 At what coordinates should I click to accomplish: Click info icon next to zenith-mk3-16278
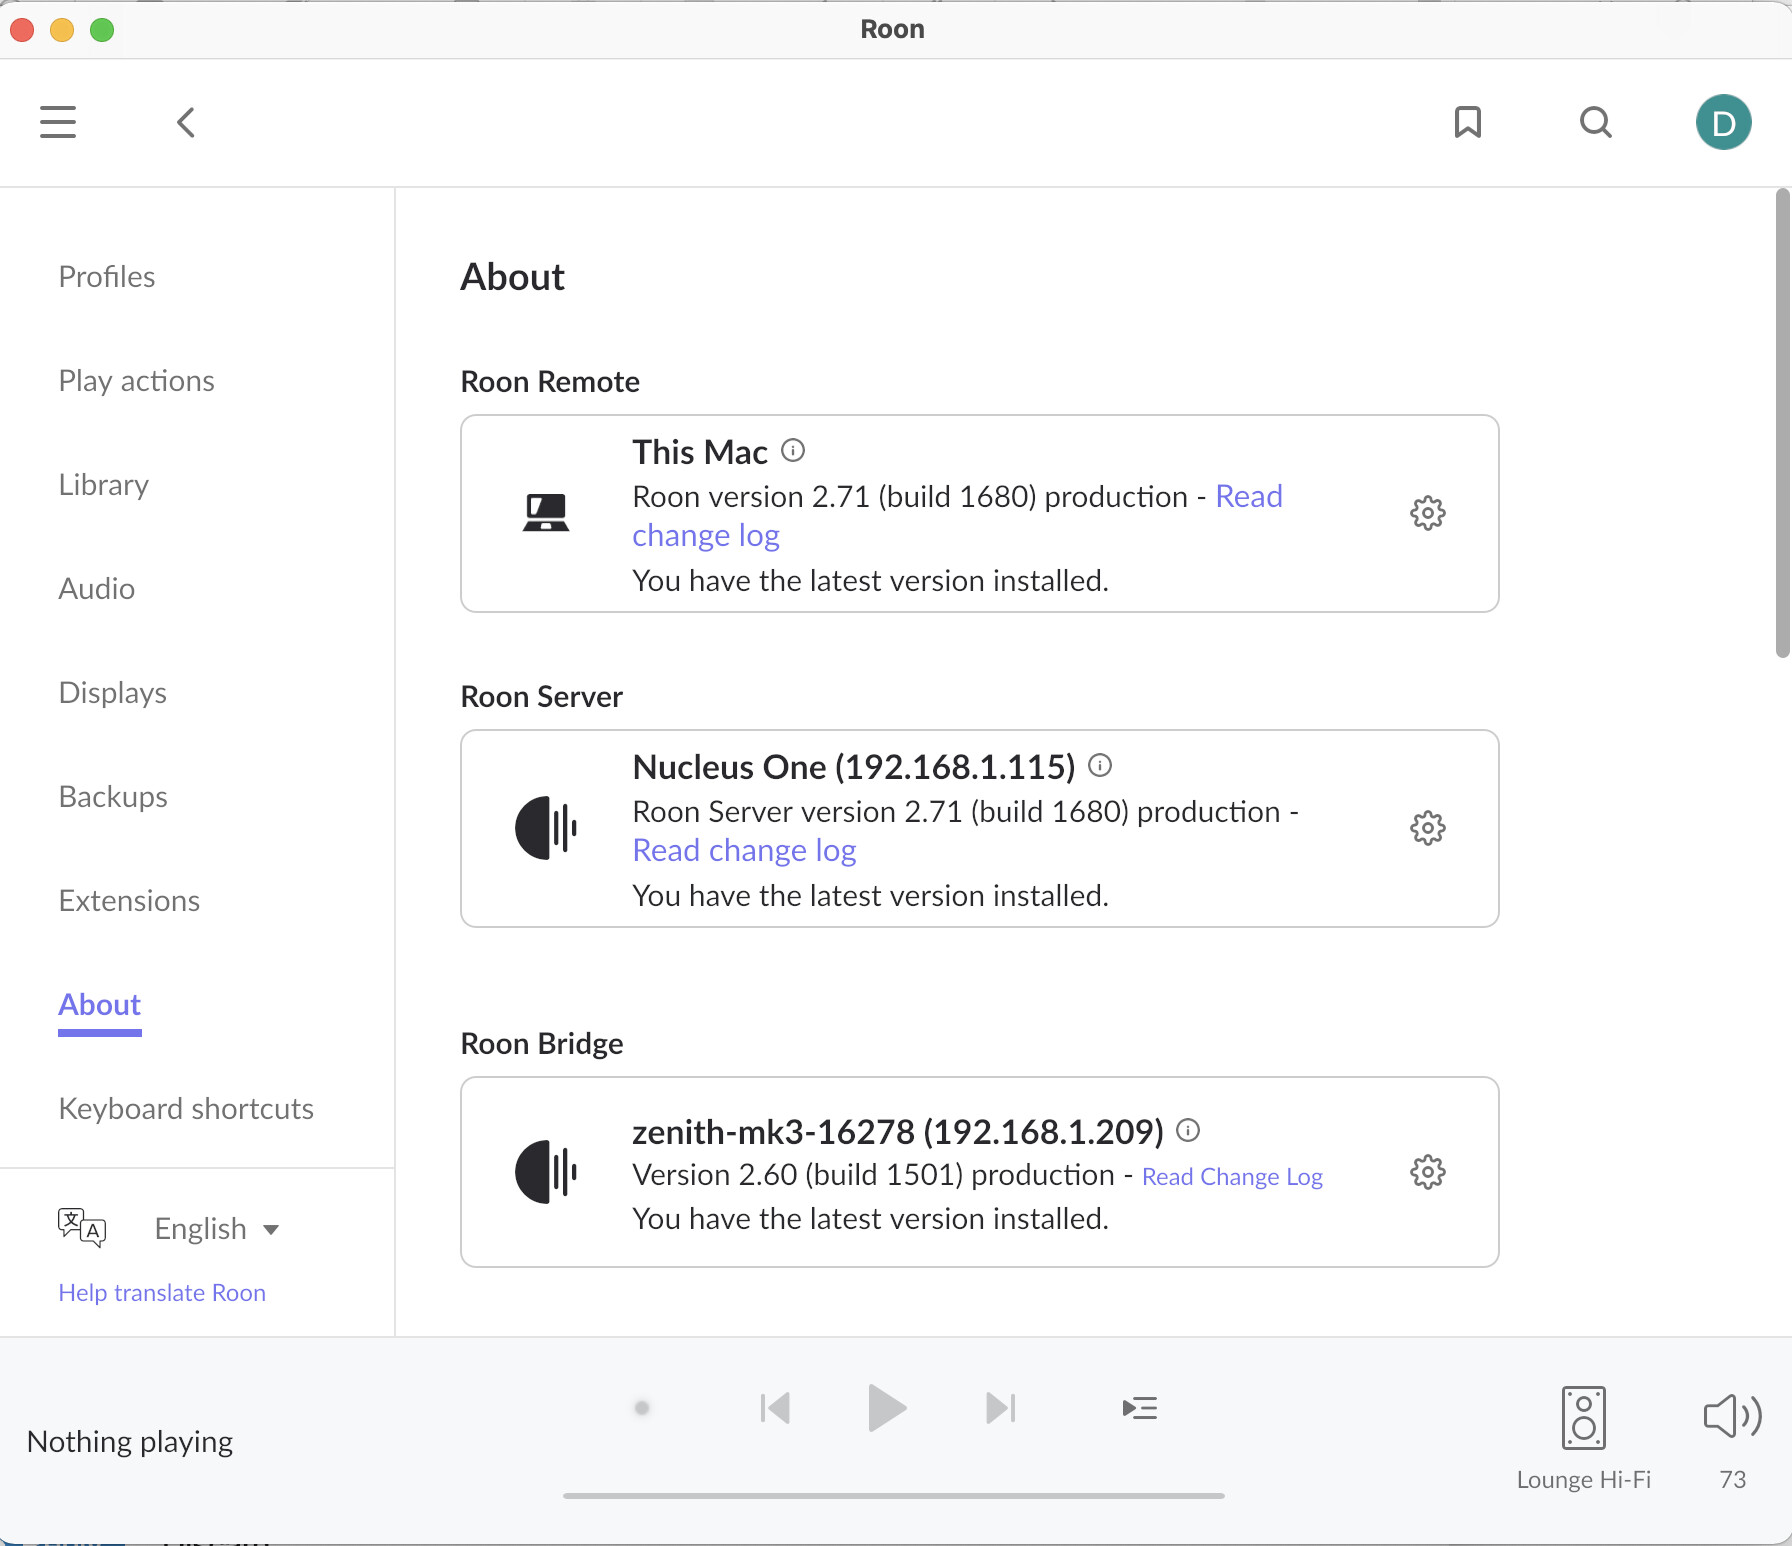1188,1130
